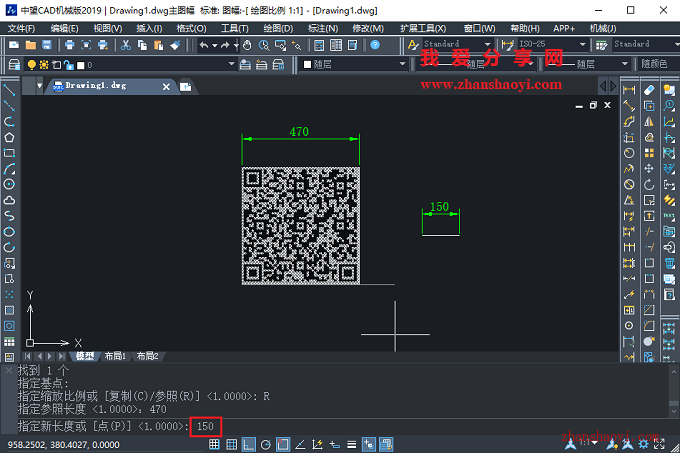Click the Save icon in toolbar
This screenshot has height=453, width=680.
(x=47, y=45)
